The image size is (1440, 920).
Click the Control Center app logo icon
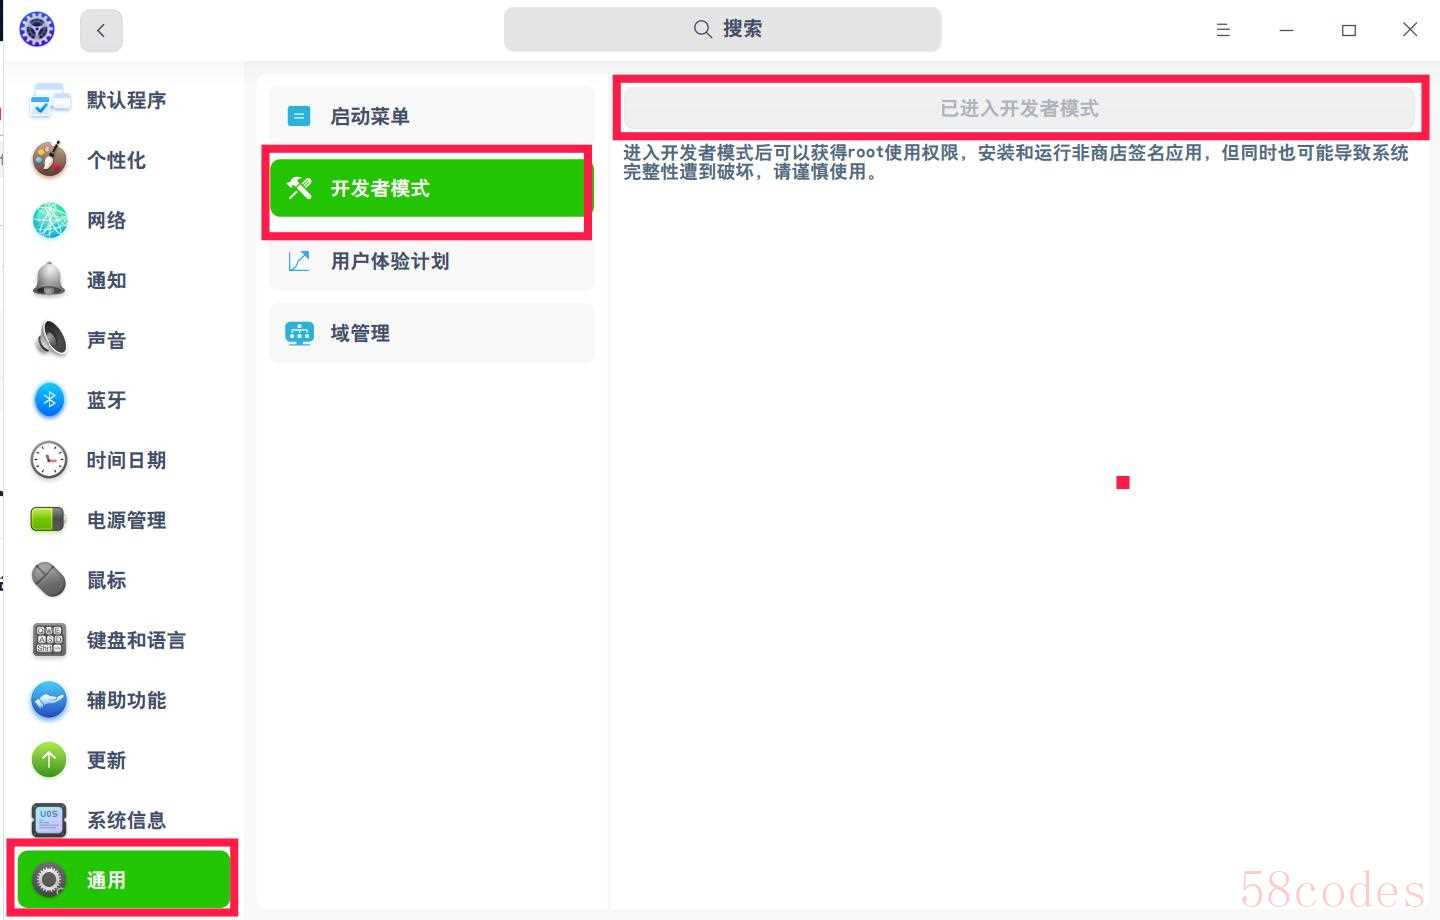(x=37, y=29)
